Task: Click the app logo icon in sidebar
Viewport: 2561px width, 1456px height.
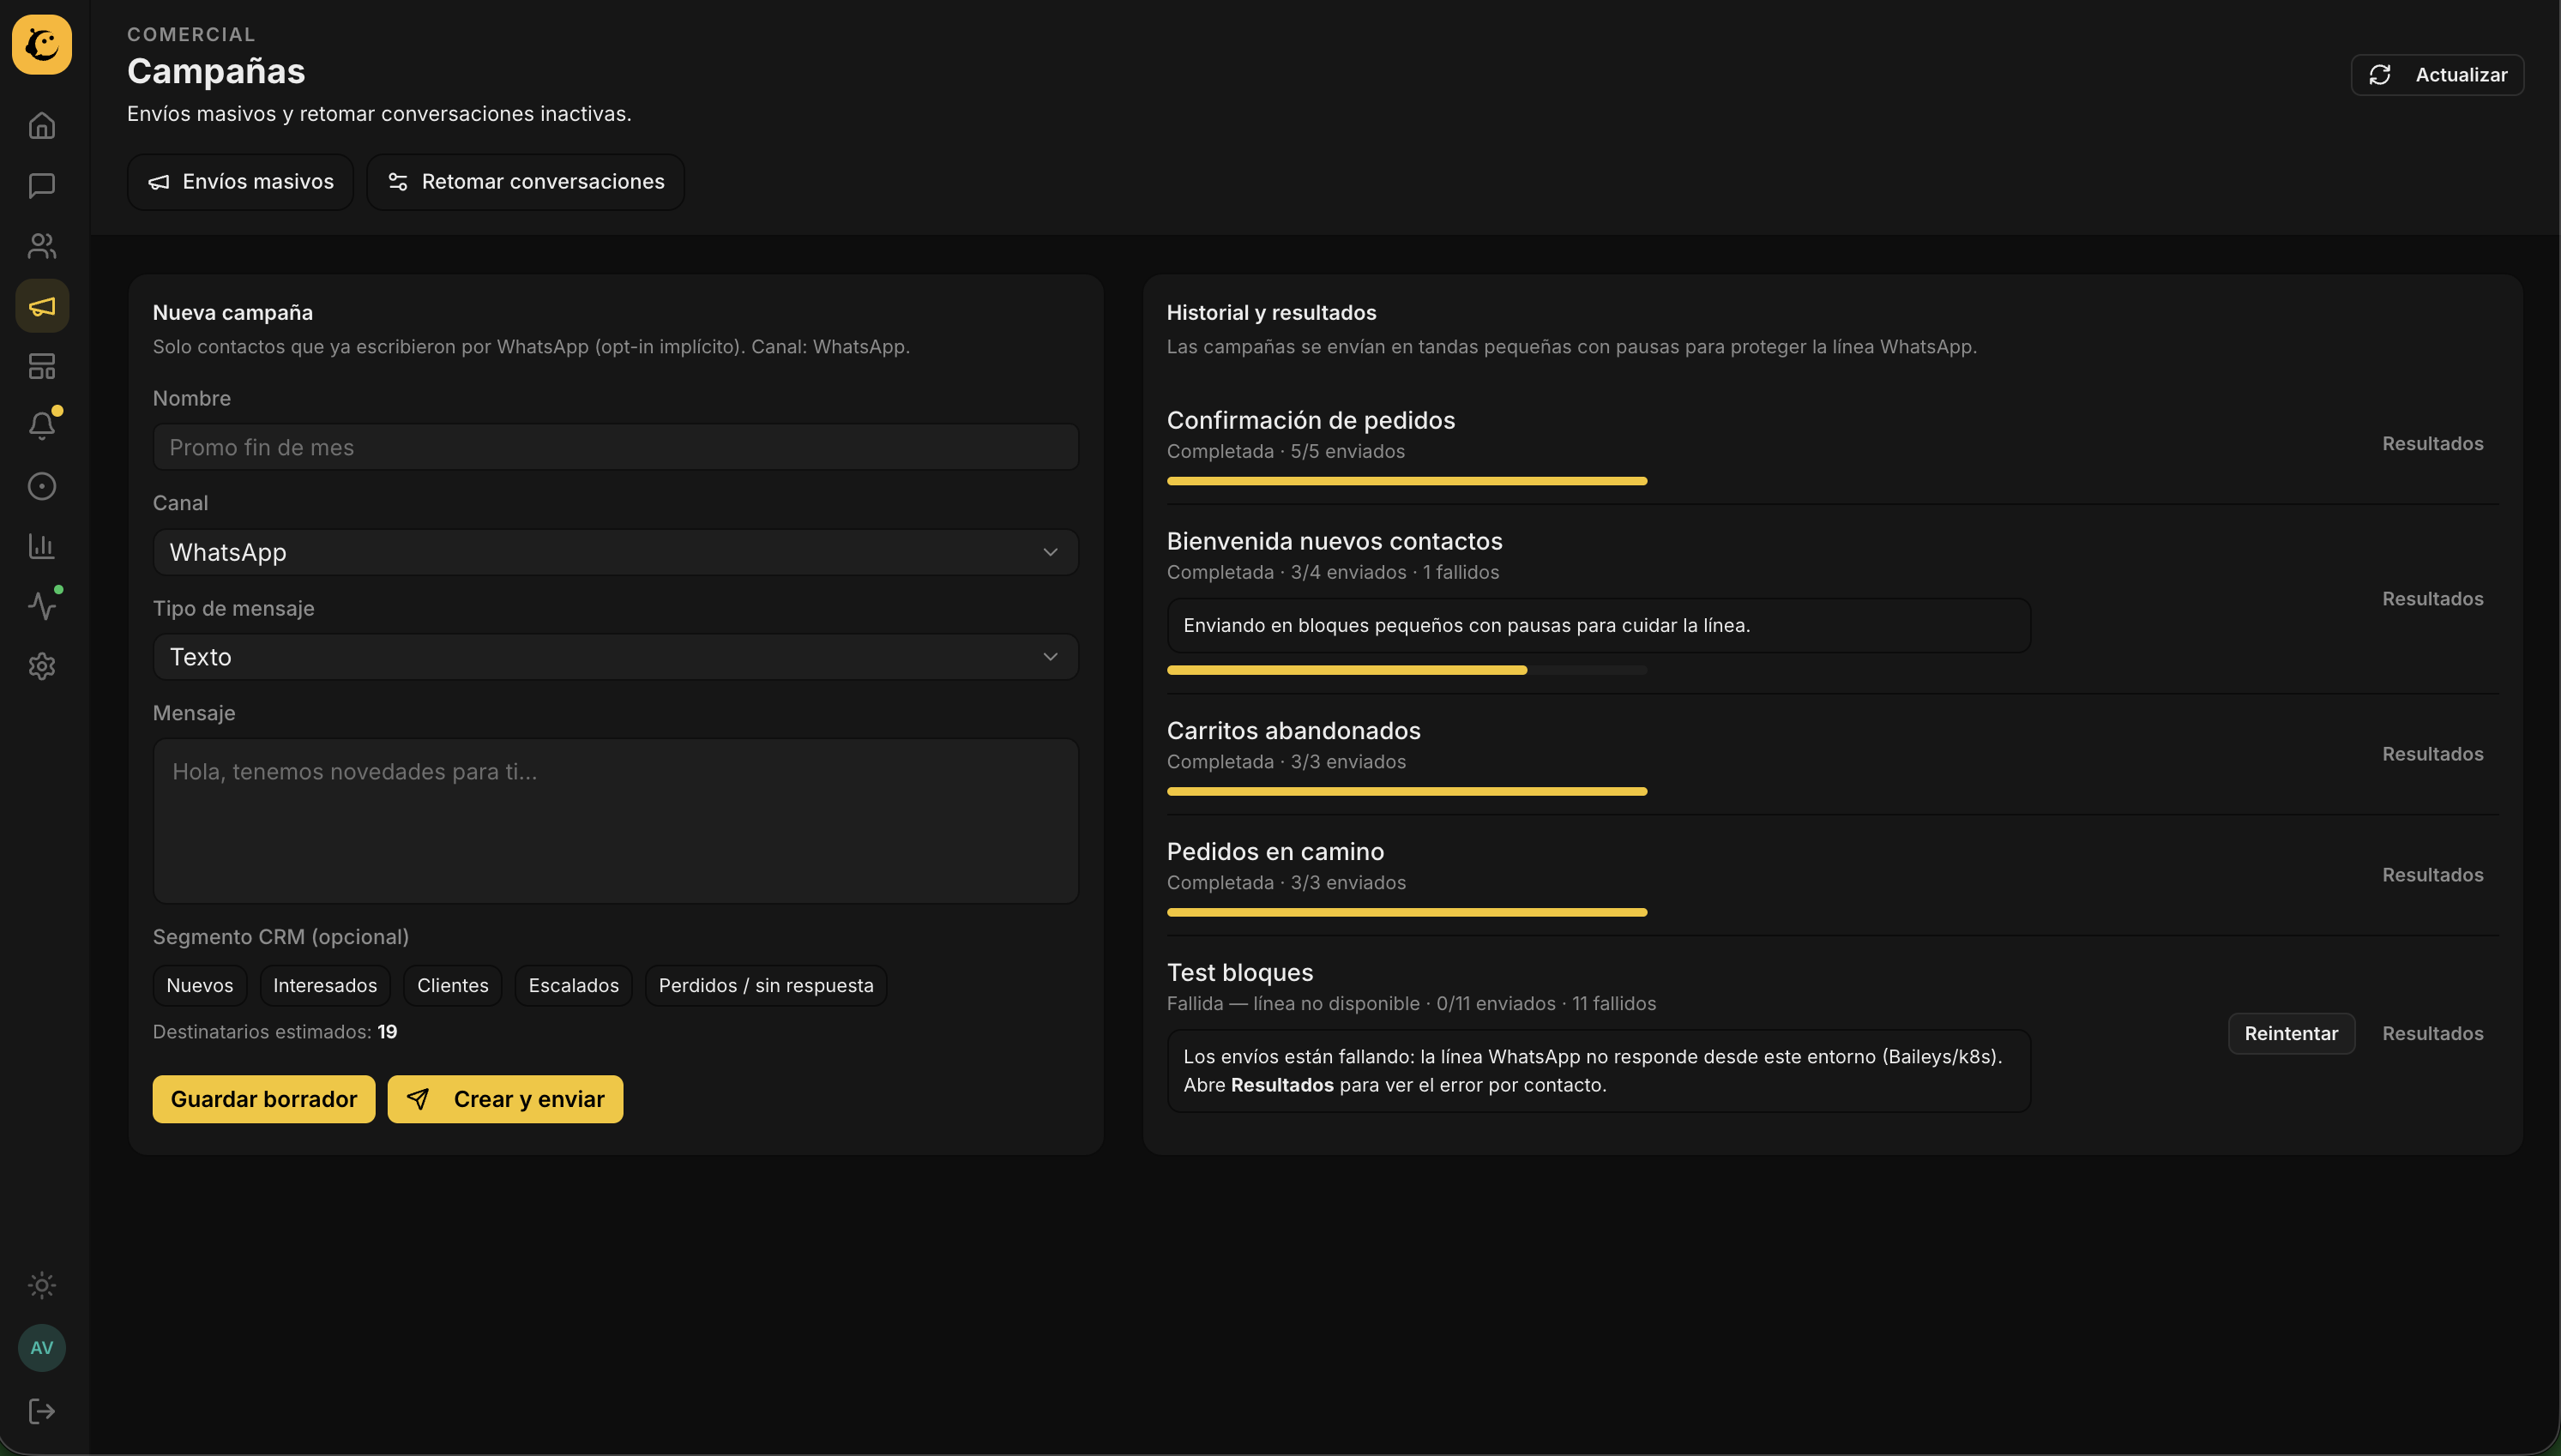Action: 42,44
